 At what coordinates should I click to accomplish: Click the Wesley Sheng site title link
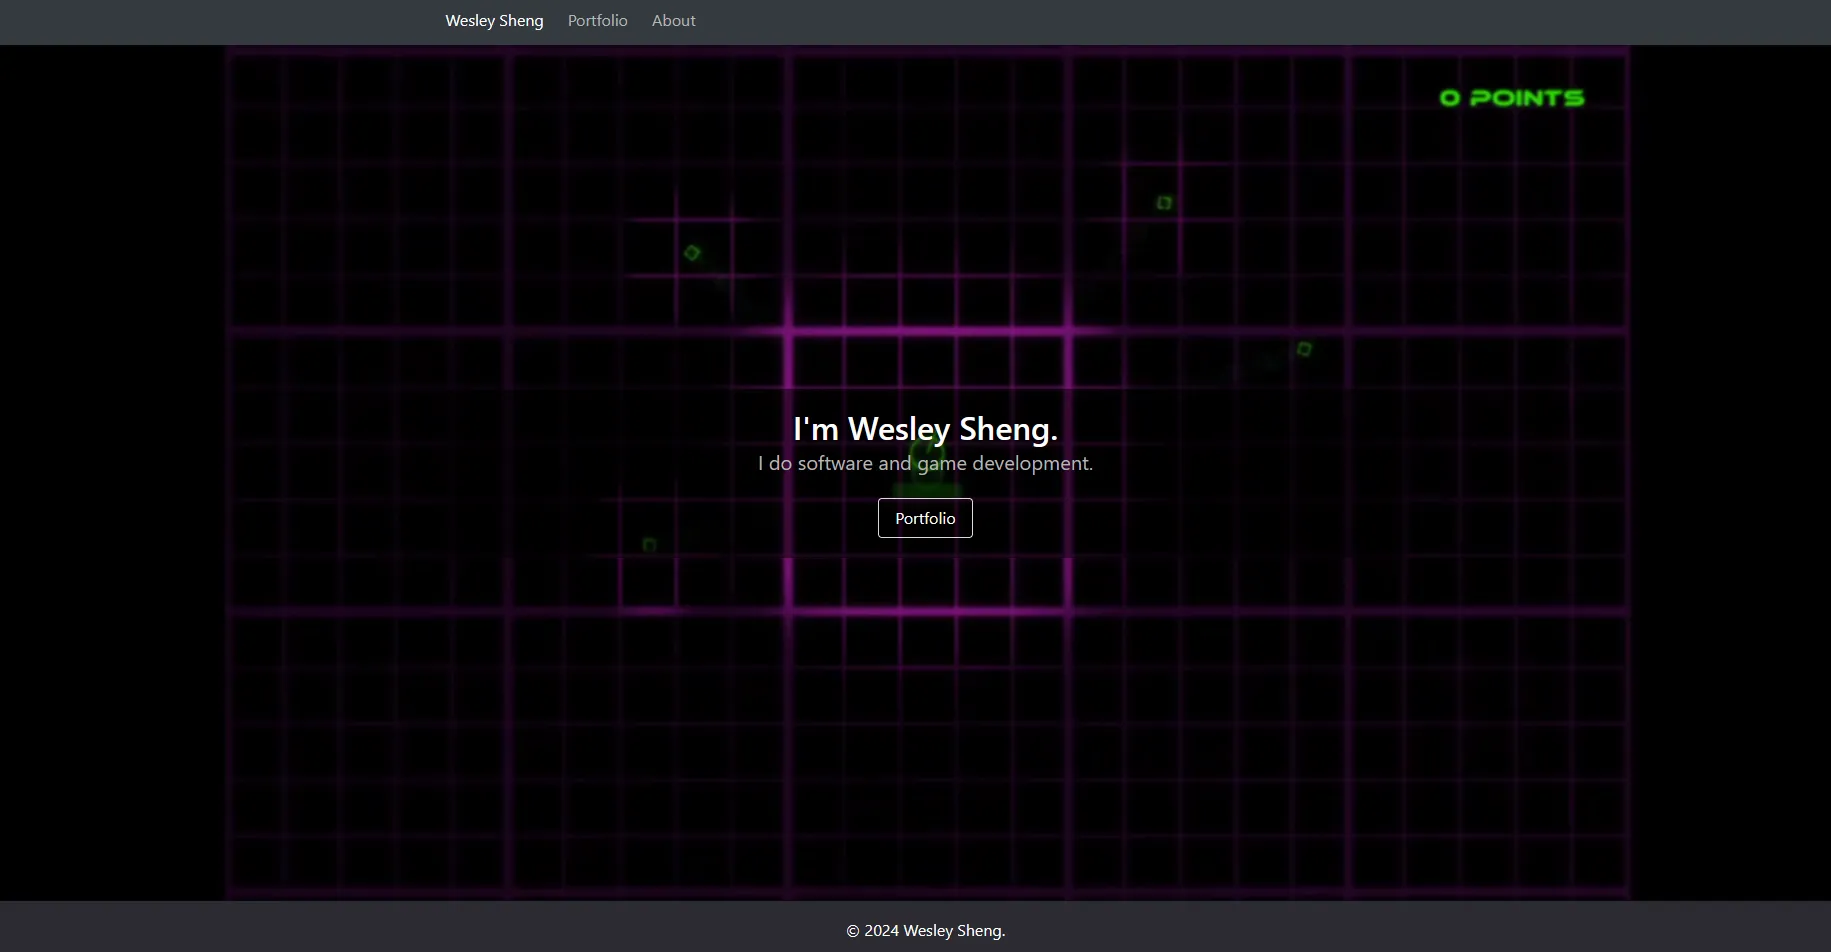(x=494, y=20)
